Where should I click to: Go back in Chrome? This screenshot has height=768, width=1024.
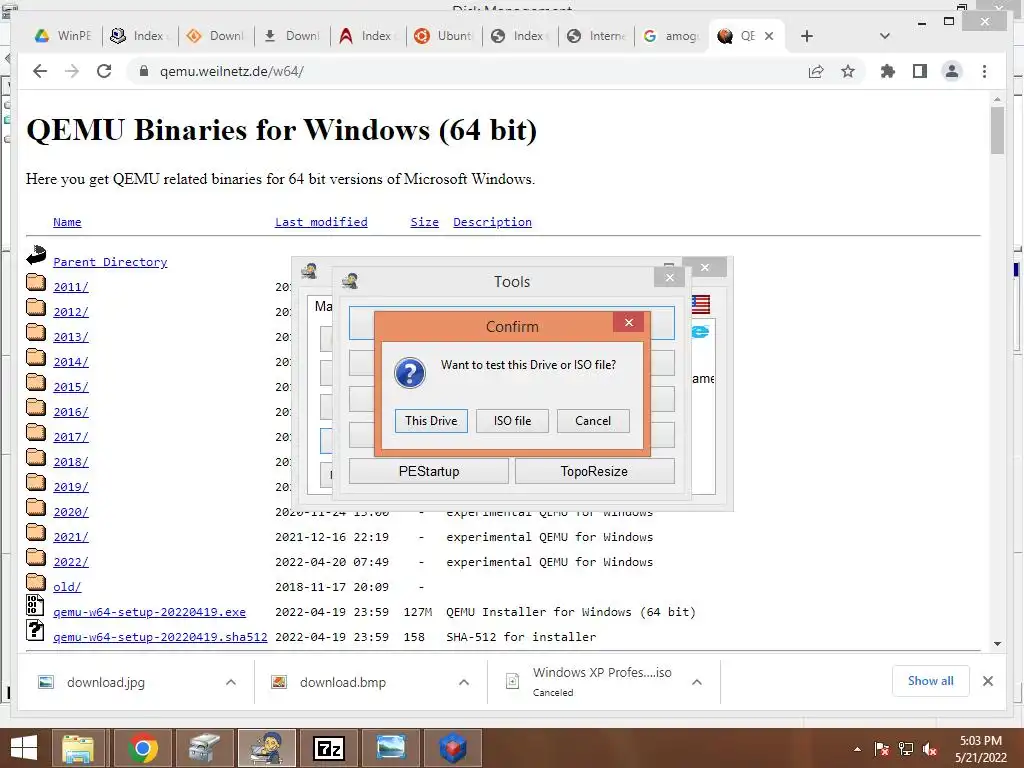click(40, 71)
